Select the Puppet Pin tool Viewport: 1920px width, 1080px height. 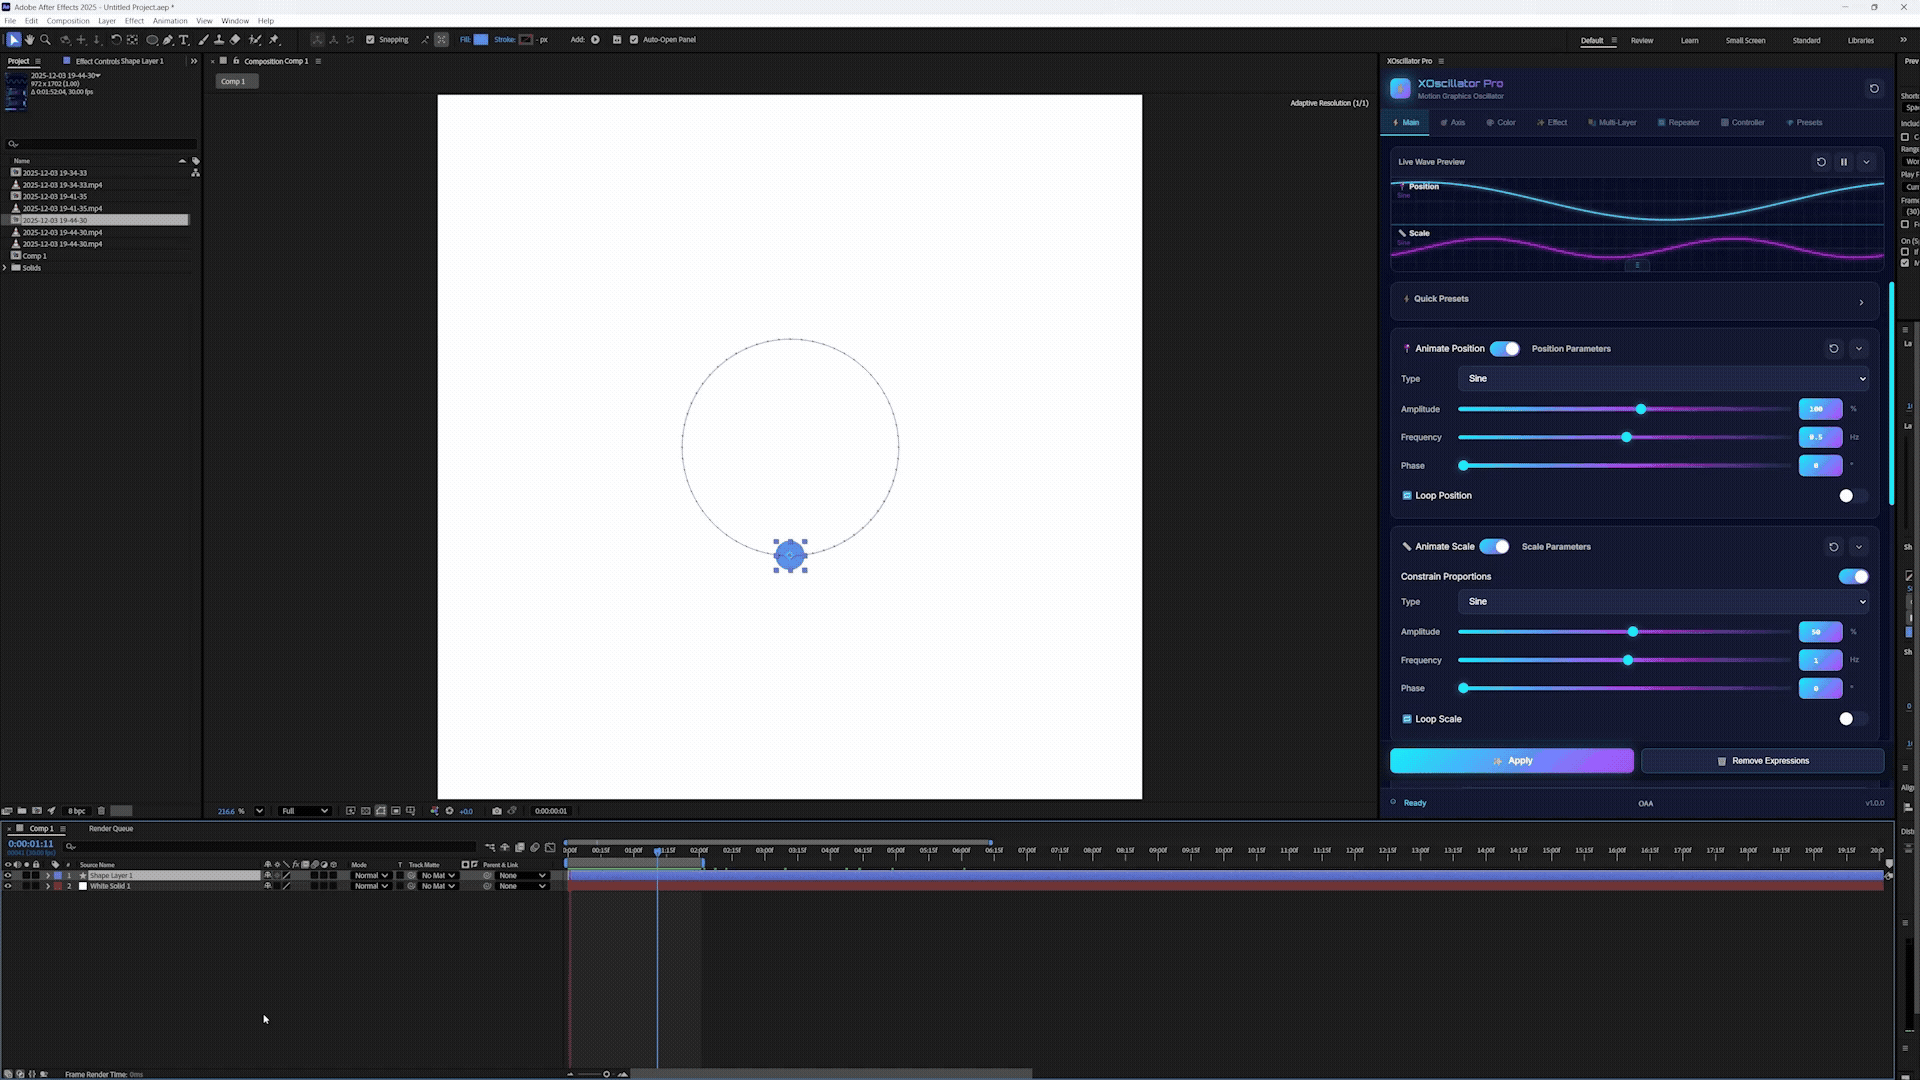[x=274, y=40]
